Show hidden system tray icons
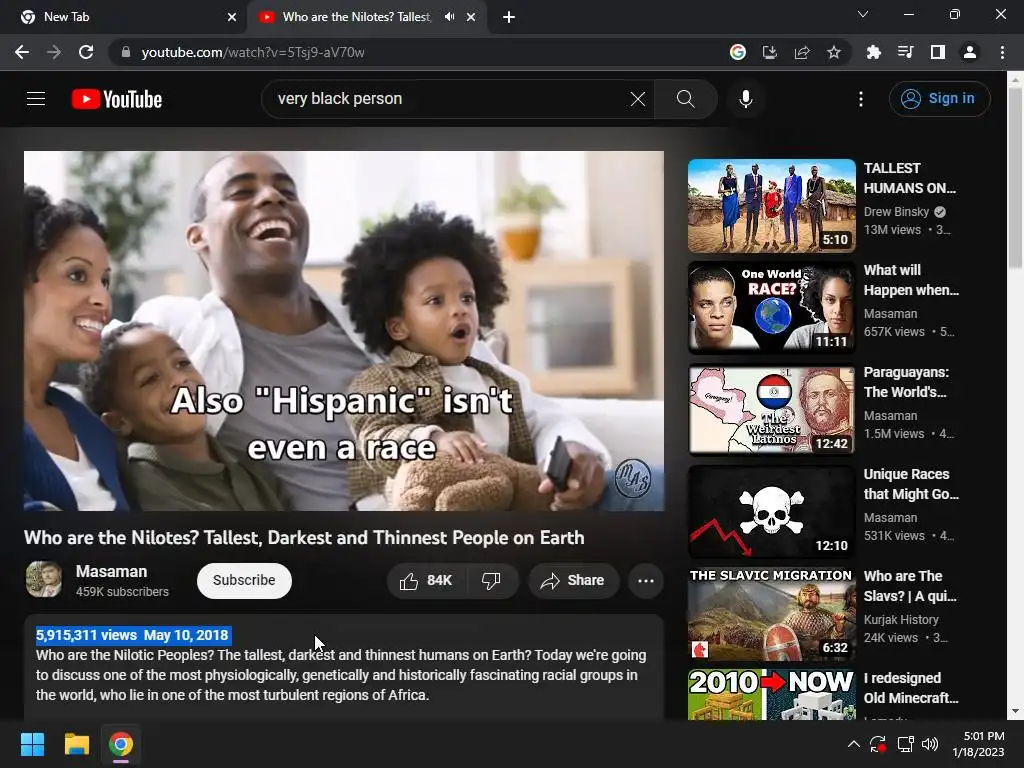This screenshot has width=1024, height=768. [854, 744]
